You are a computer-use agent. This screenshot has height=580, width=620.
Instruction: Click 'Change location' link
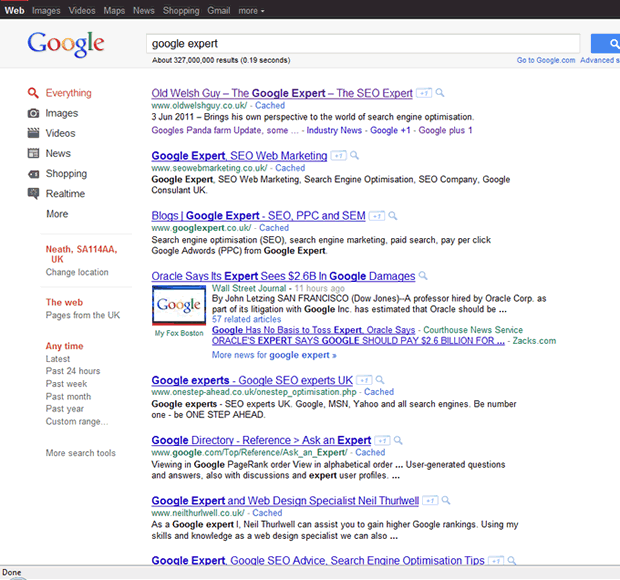(x=77, y=272)
